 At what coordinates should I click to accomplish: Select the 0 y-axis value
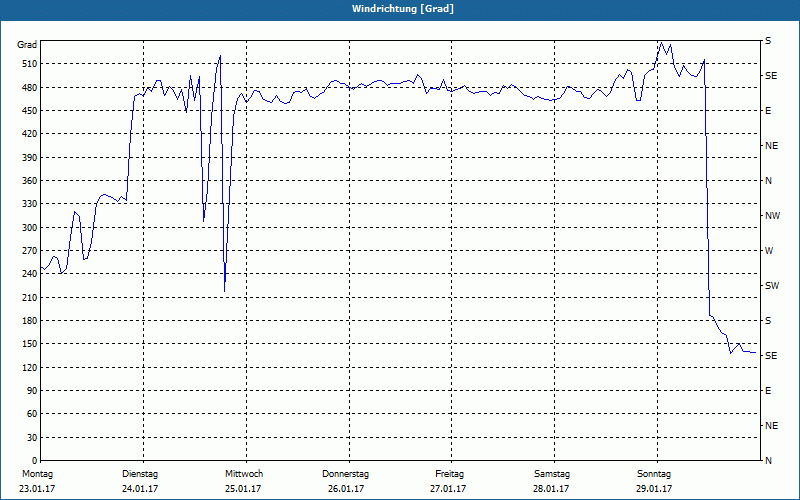[35, 461]
